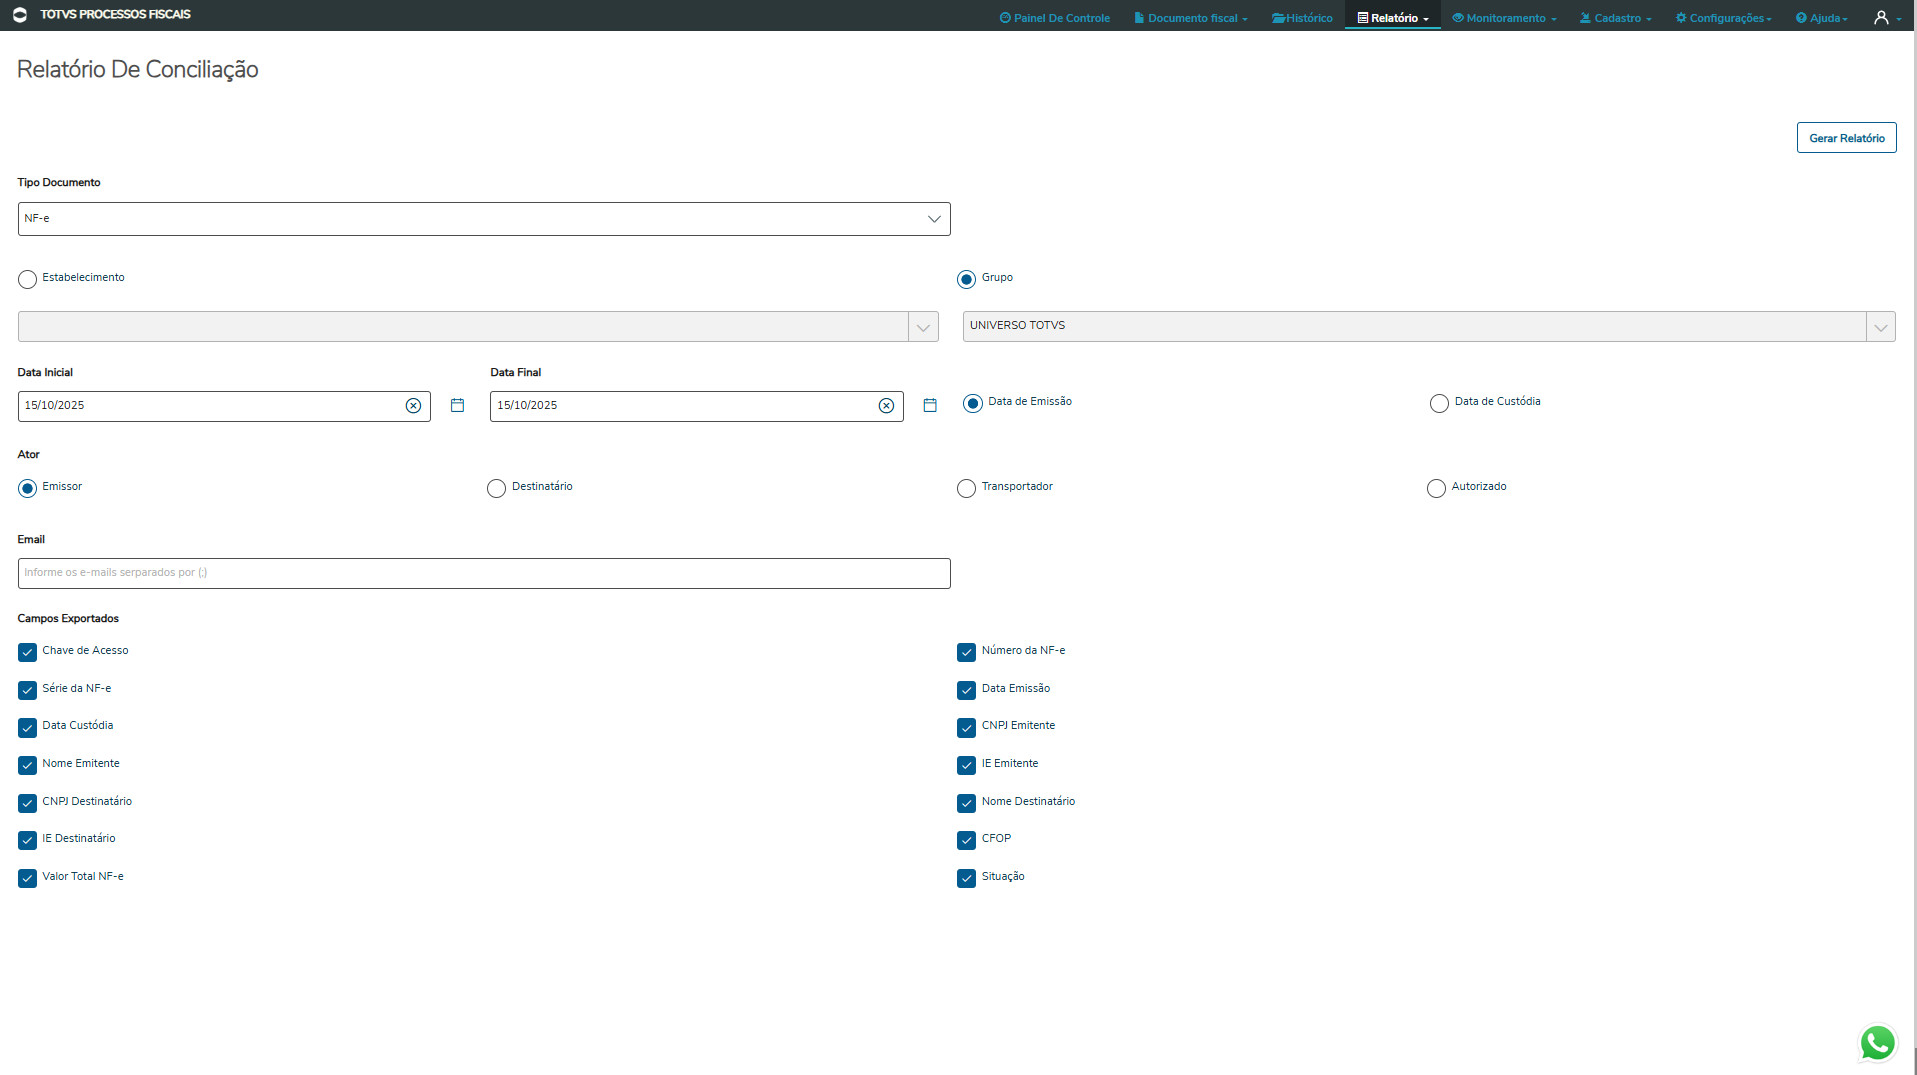Image resolution: width=1917 pixels, height=1075 pixels.
Task: Expand the Estabelecimento dropdown list
Action: tap(923, 327)
